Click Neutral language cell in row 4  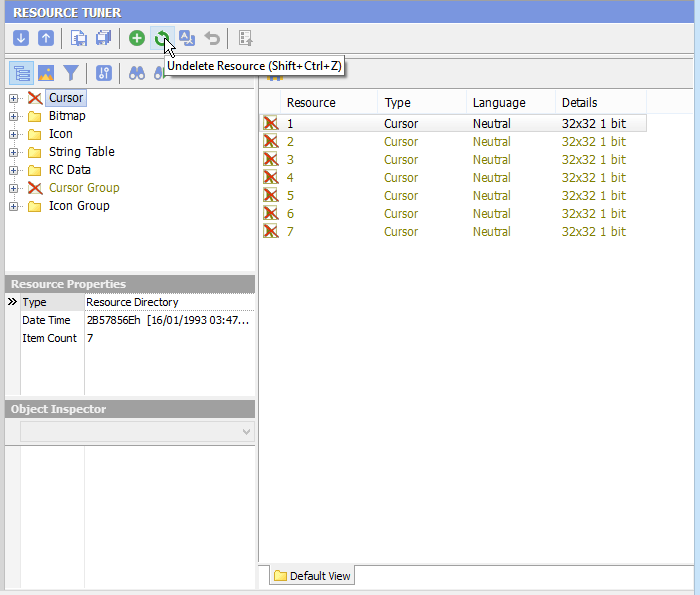point(492,178)
